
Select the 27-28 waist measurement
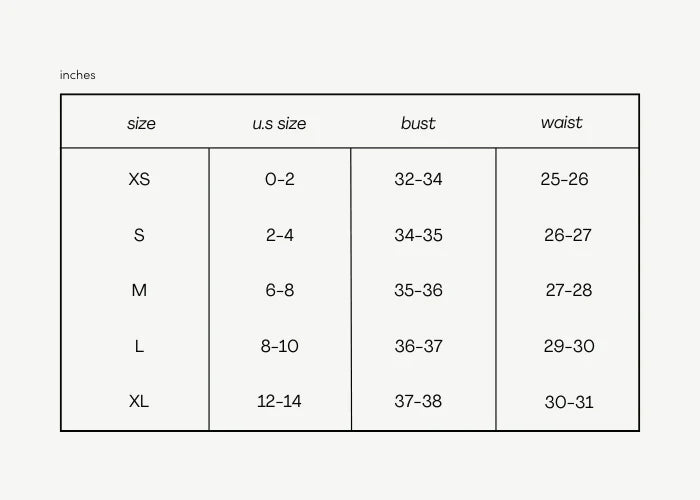[569, 291]
